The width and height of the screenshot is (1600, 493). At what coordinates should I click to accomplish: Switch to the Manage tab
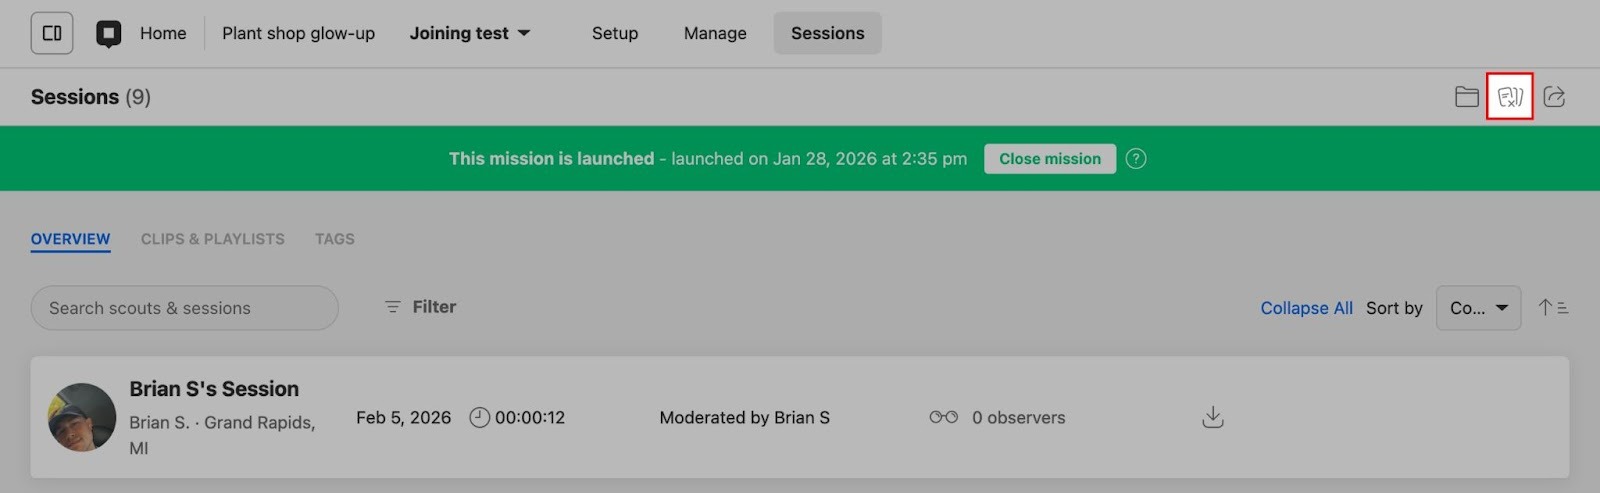(715, 33)
